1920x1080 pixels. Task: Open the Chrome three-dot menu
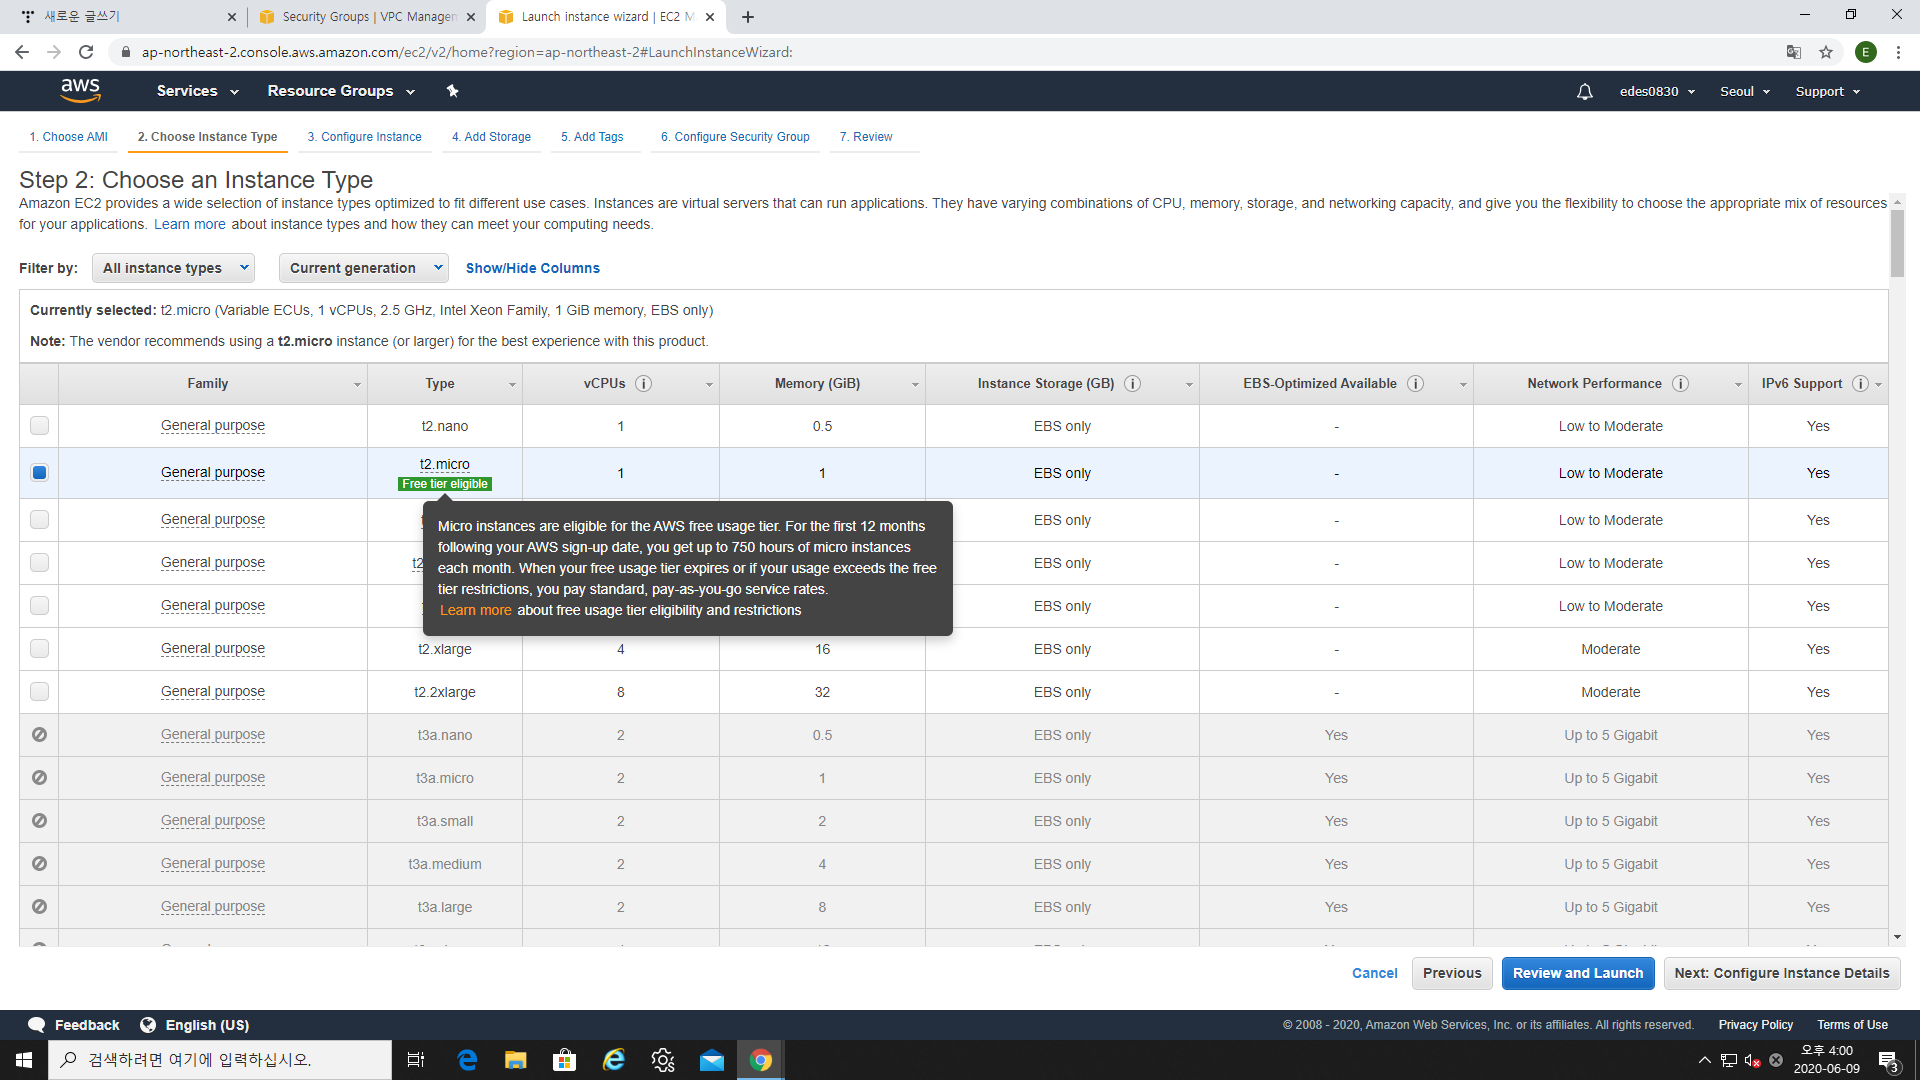click(1898, 52)
